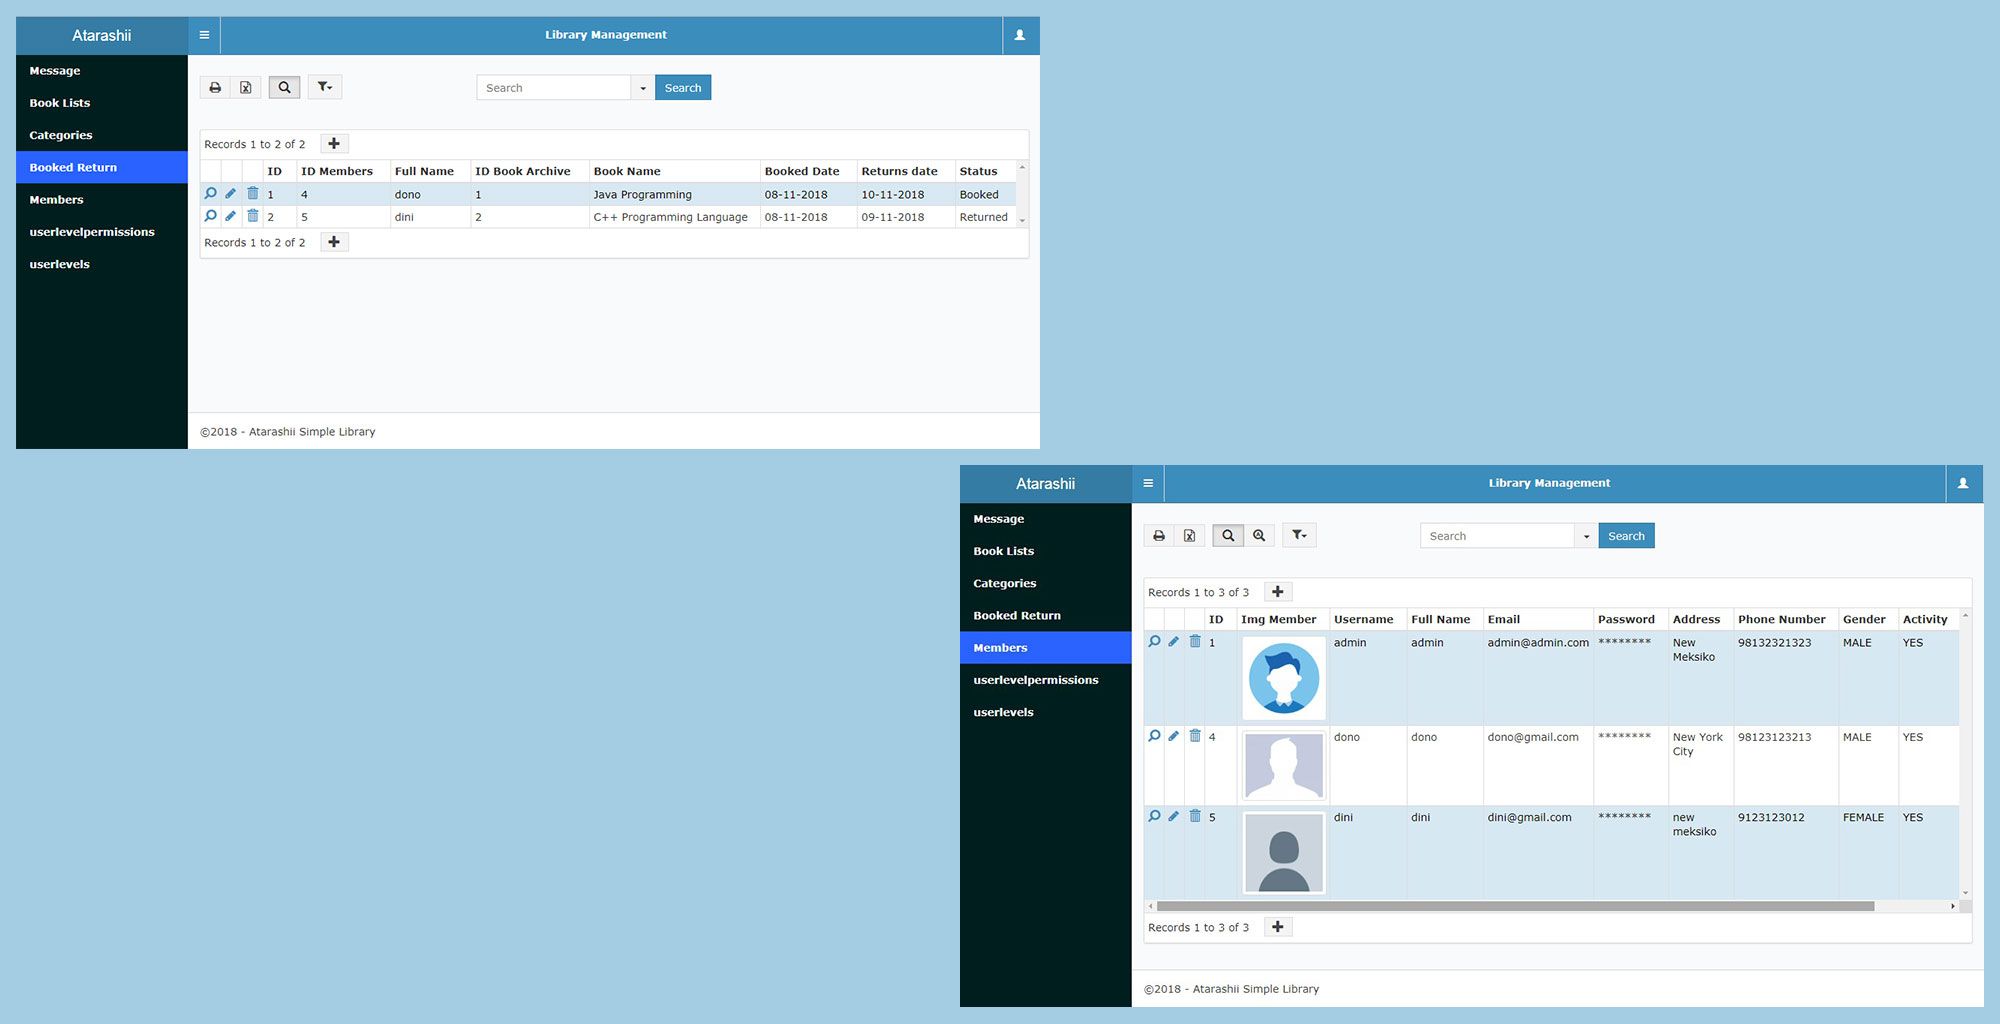Screen dimensions: 2000x1024
Task: Click the print icon on the Booked Return page
Action: tap(215, 88)
